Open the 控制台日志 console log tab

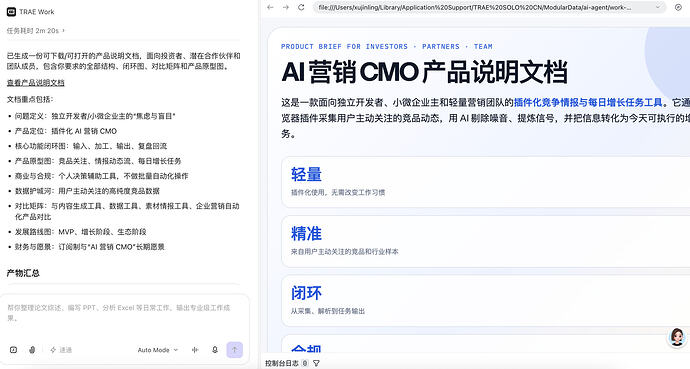point(282,363)
